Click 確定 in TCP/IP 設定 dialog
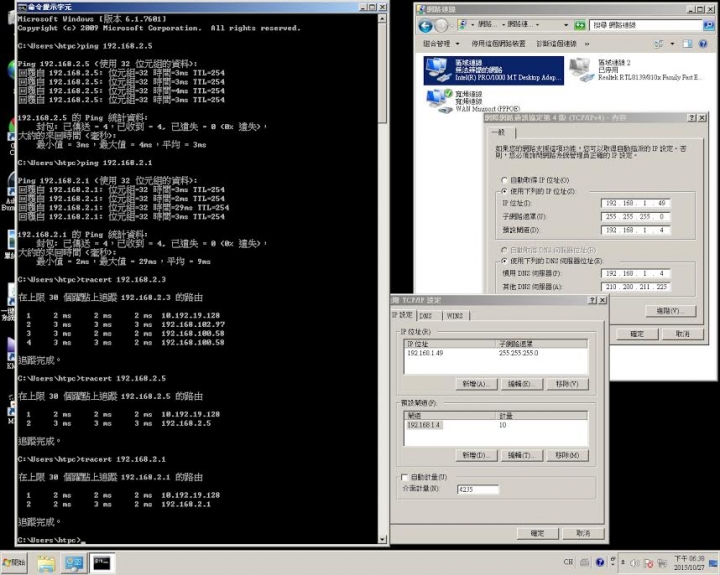Screen dimensions: 720x575 (538, 534)
